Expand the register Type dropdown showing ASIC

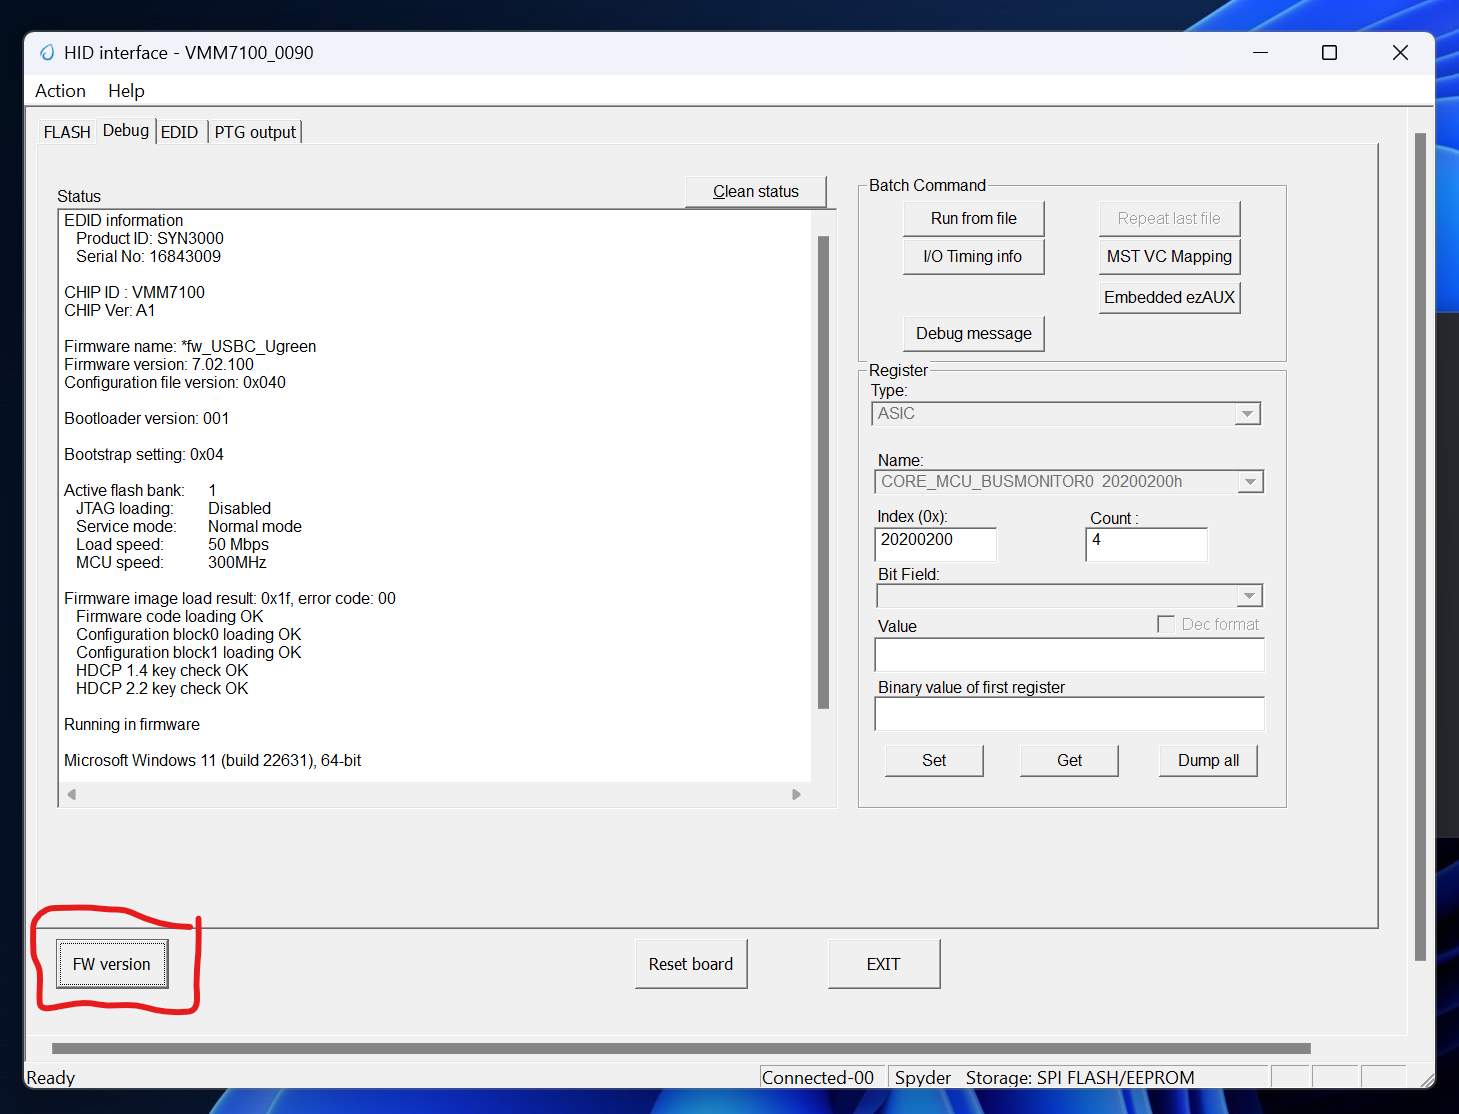pos(1247,414)
